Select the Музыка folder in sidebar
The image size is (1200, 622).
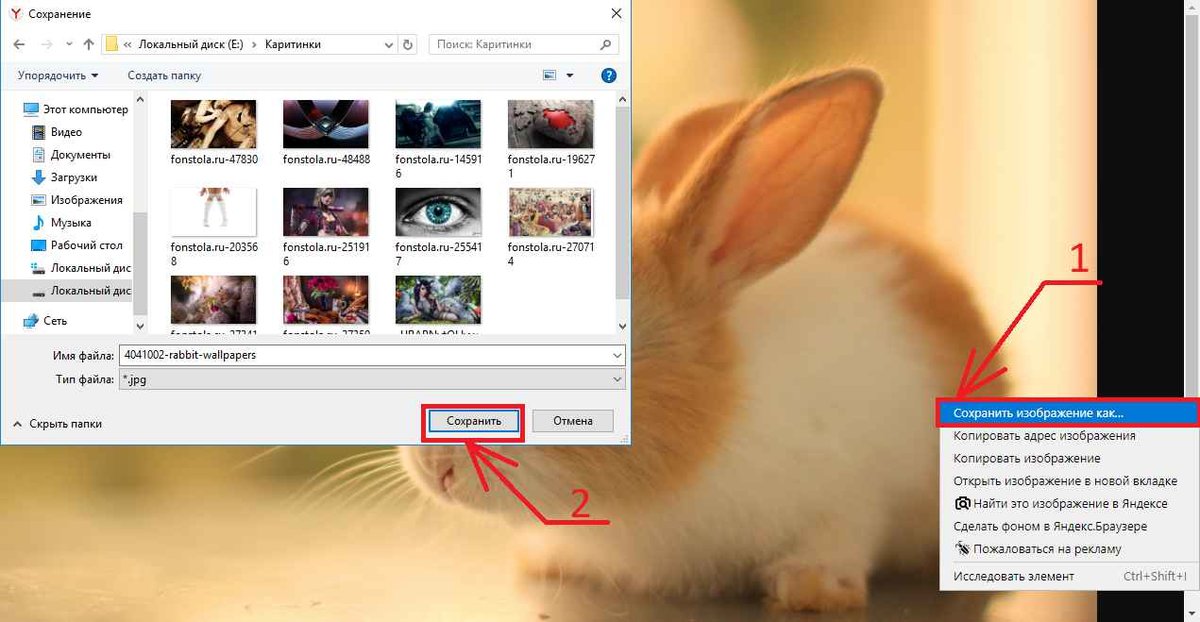(x=70, y=222)
